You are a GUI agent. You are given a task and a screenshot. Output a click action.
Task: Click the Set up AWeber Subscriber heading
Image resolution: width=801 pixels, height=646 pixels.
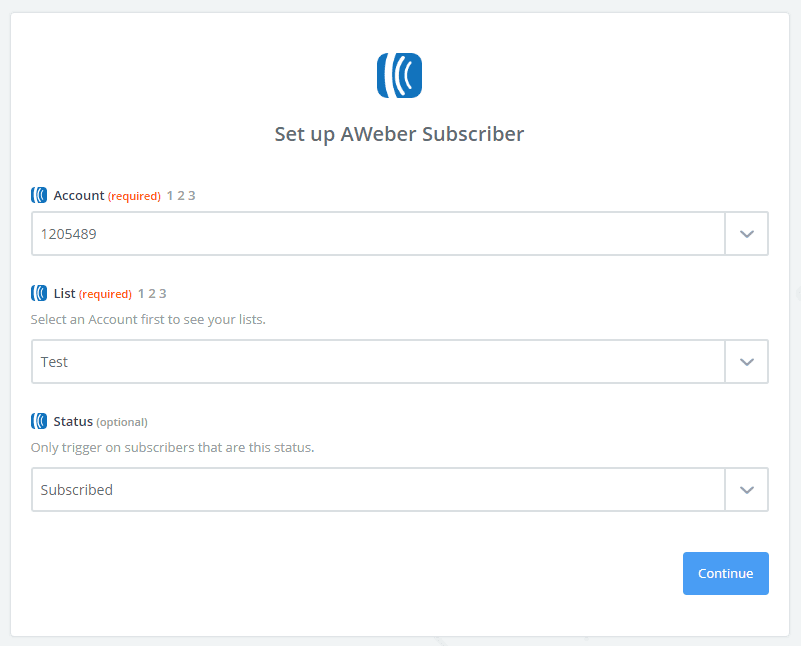pos(399,134)
